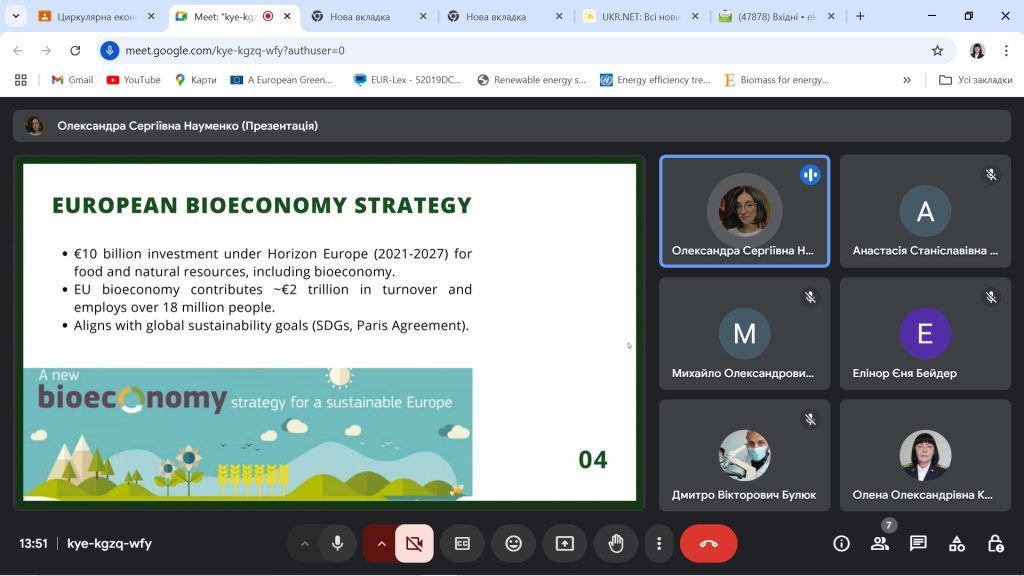Expand video settings arrow beside camera button

pyautogui.click(x=380, y=543)
